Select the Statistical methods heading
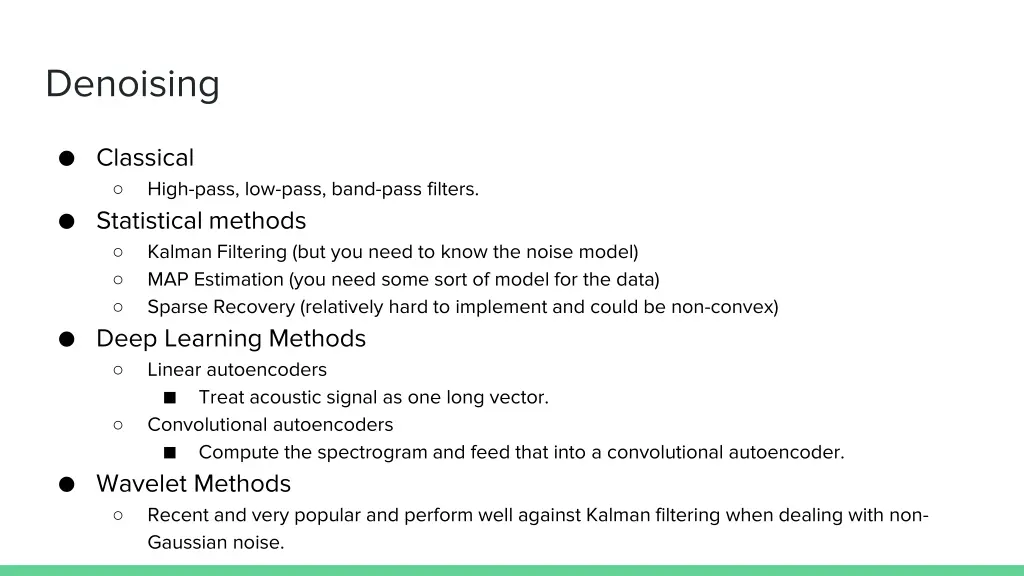Image resolution: width=1024 pixels, height=576 pixels. 201,221
